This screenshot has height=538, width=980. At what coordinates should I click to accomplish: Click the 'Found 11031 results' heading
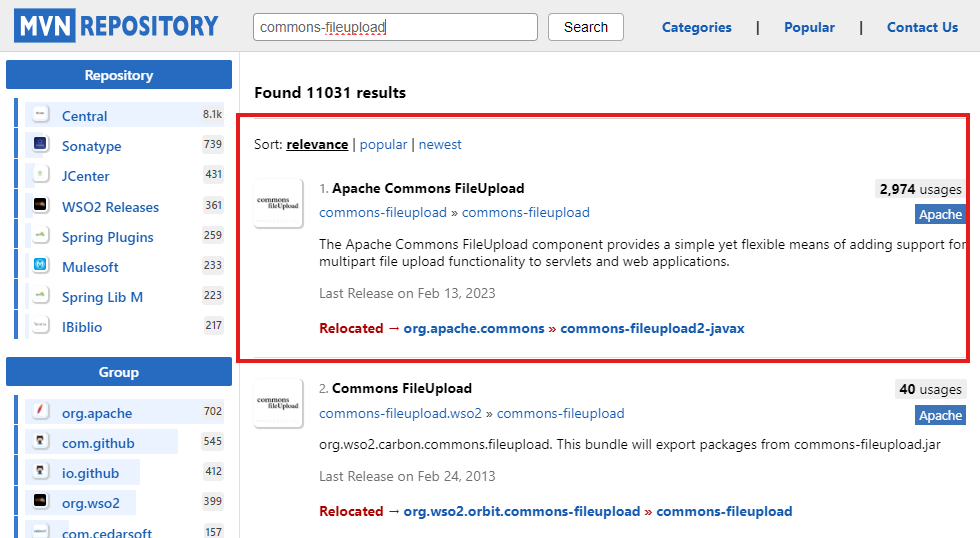pos(330,92)
